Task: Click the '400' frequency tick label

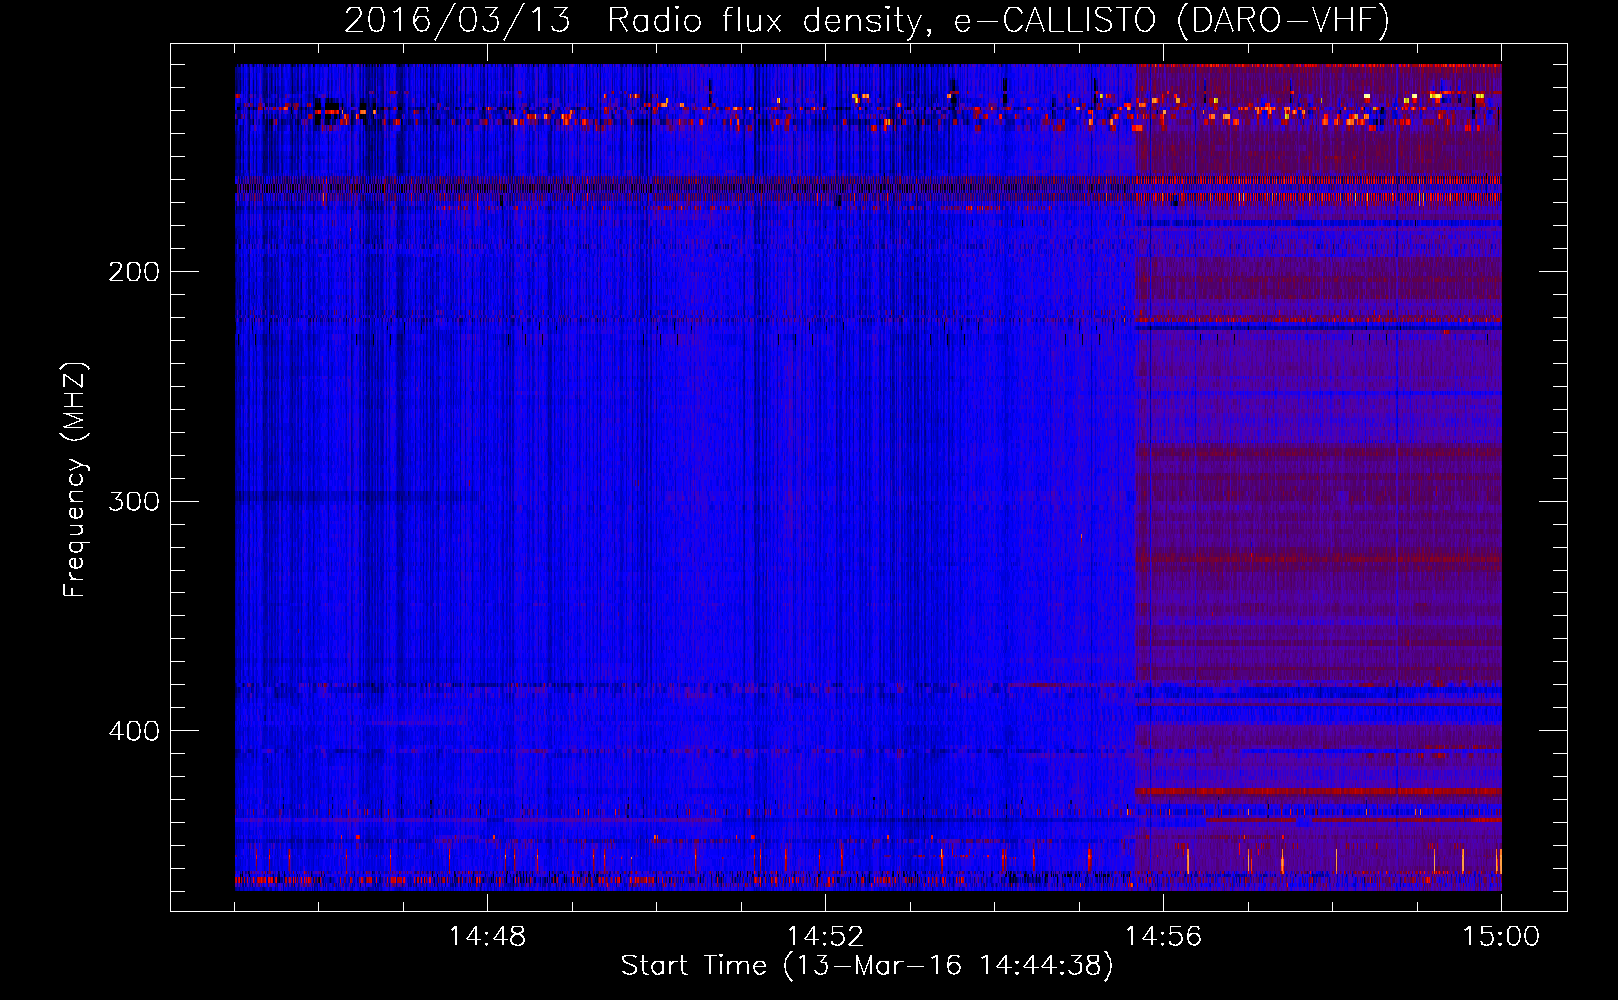Action: [x=134, y=731]
